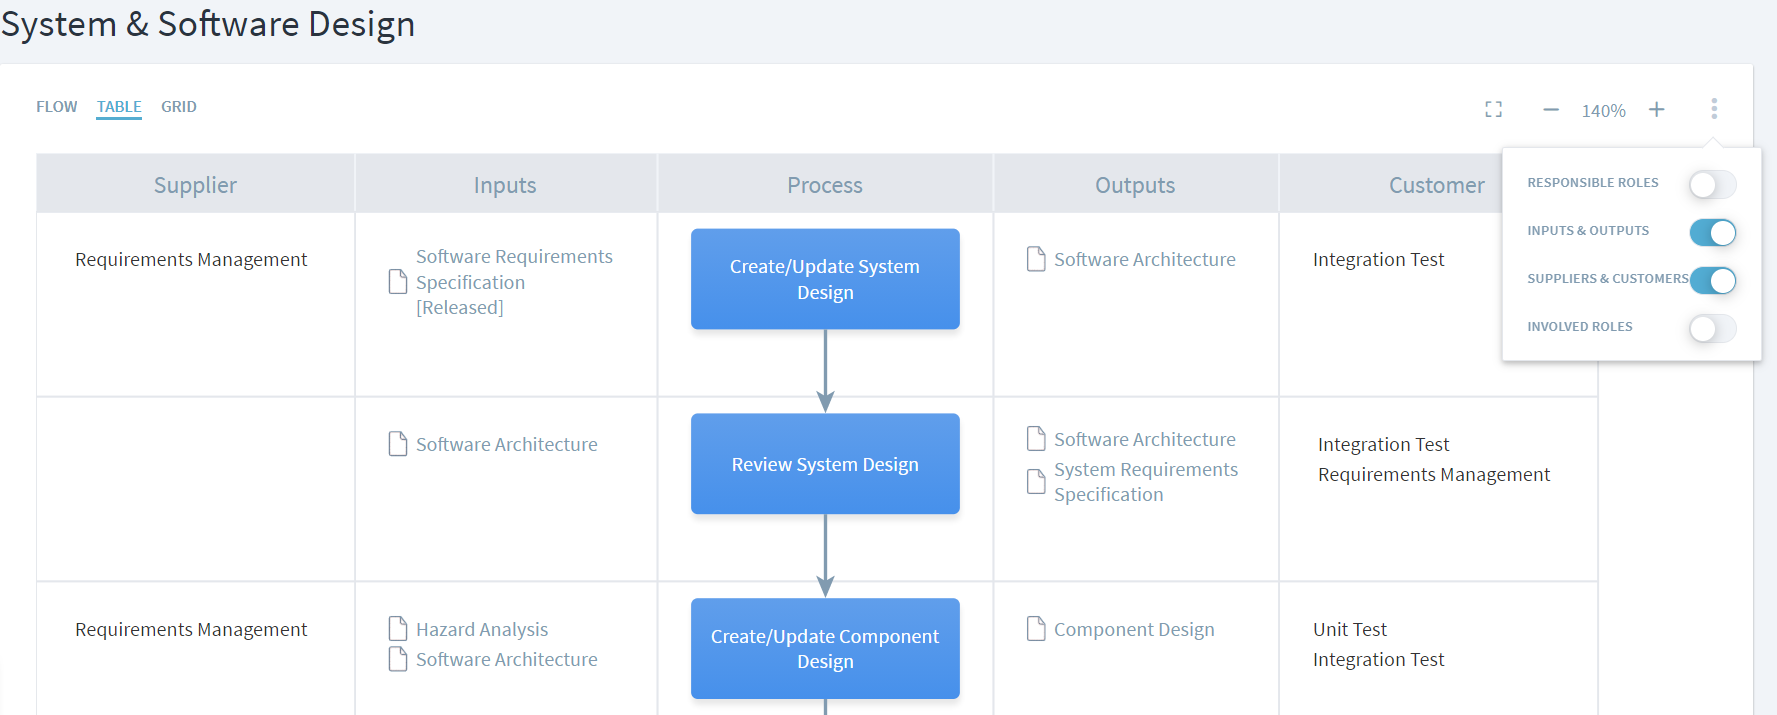The width and height of the screenshot is (1777, 715).
Task: Click the Supplier column header
Action: [195, 185]
